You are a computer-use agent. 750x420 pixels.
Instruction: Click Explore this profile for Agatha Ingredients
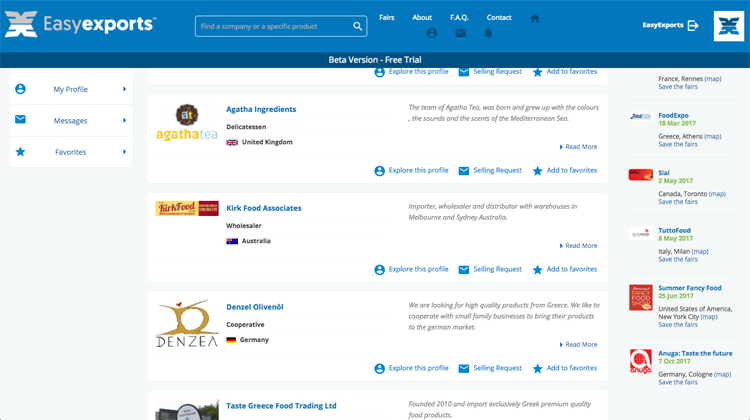[419, 170]
